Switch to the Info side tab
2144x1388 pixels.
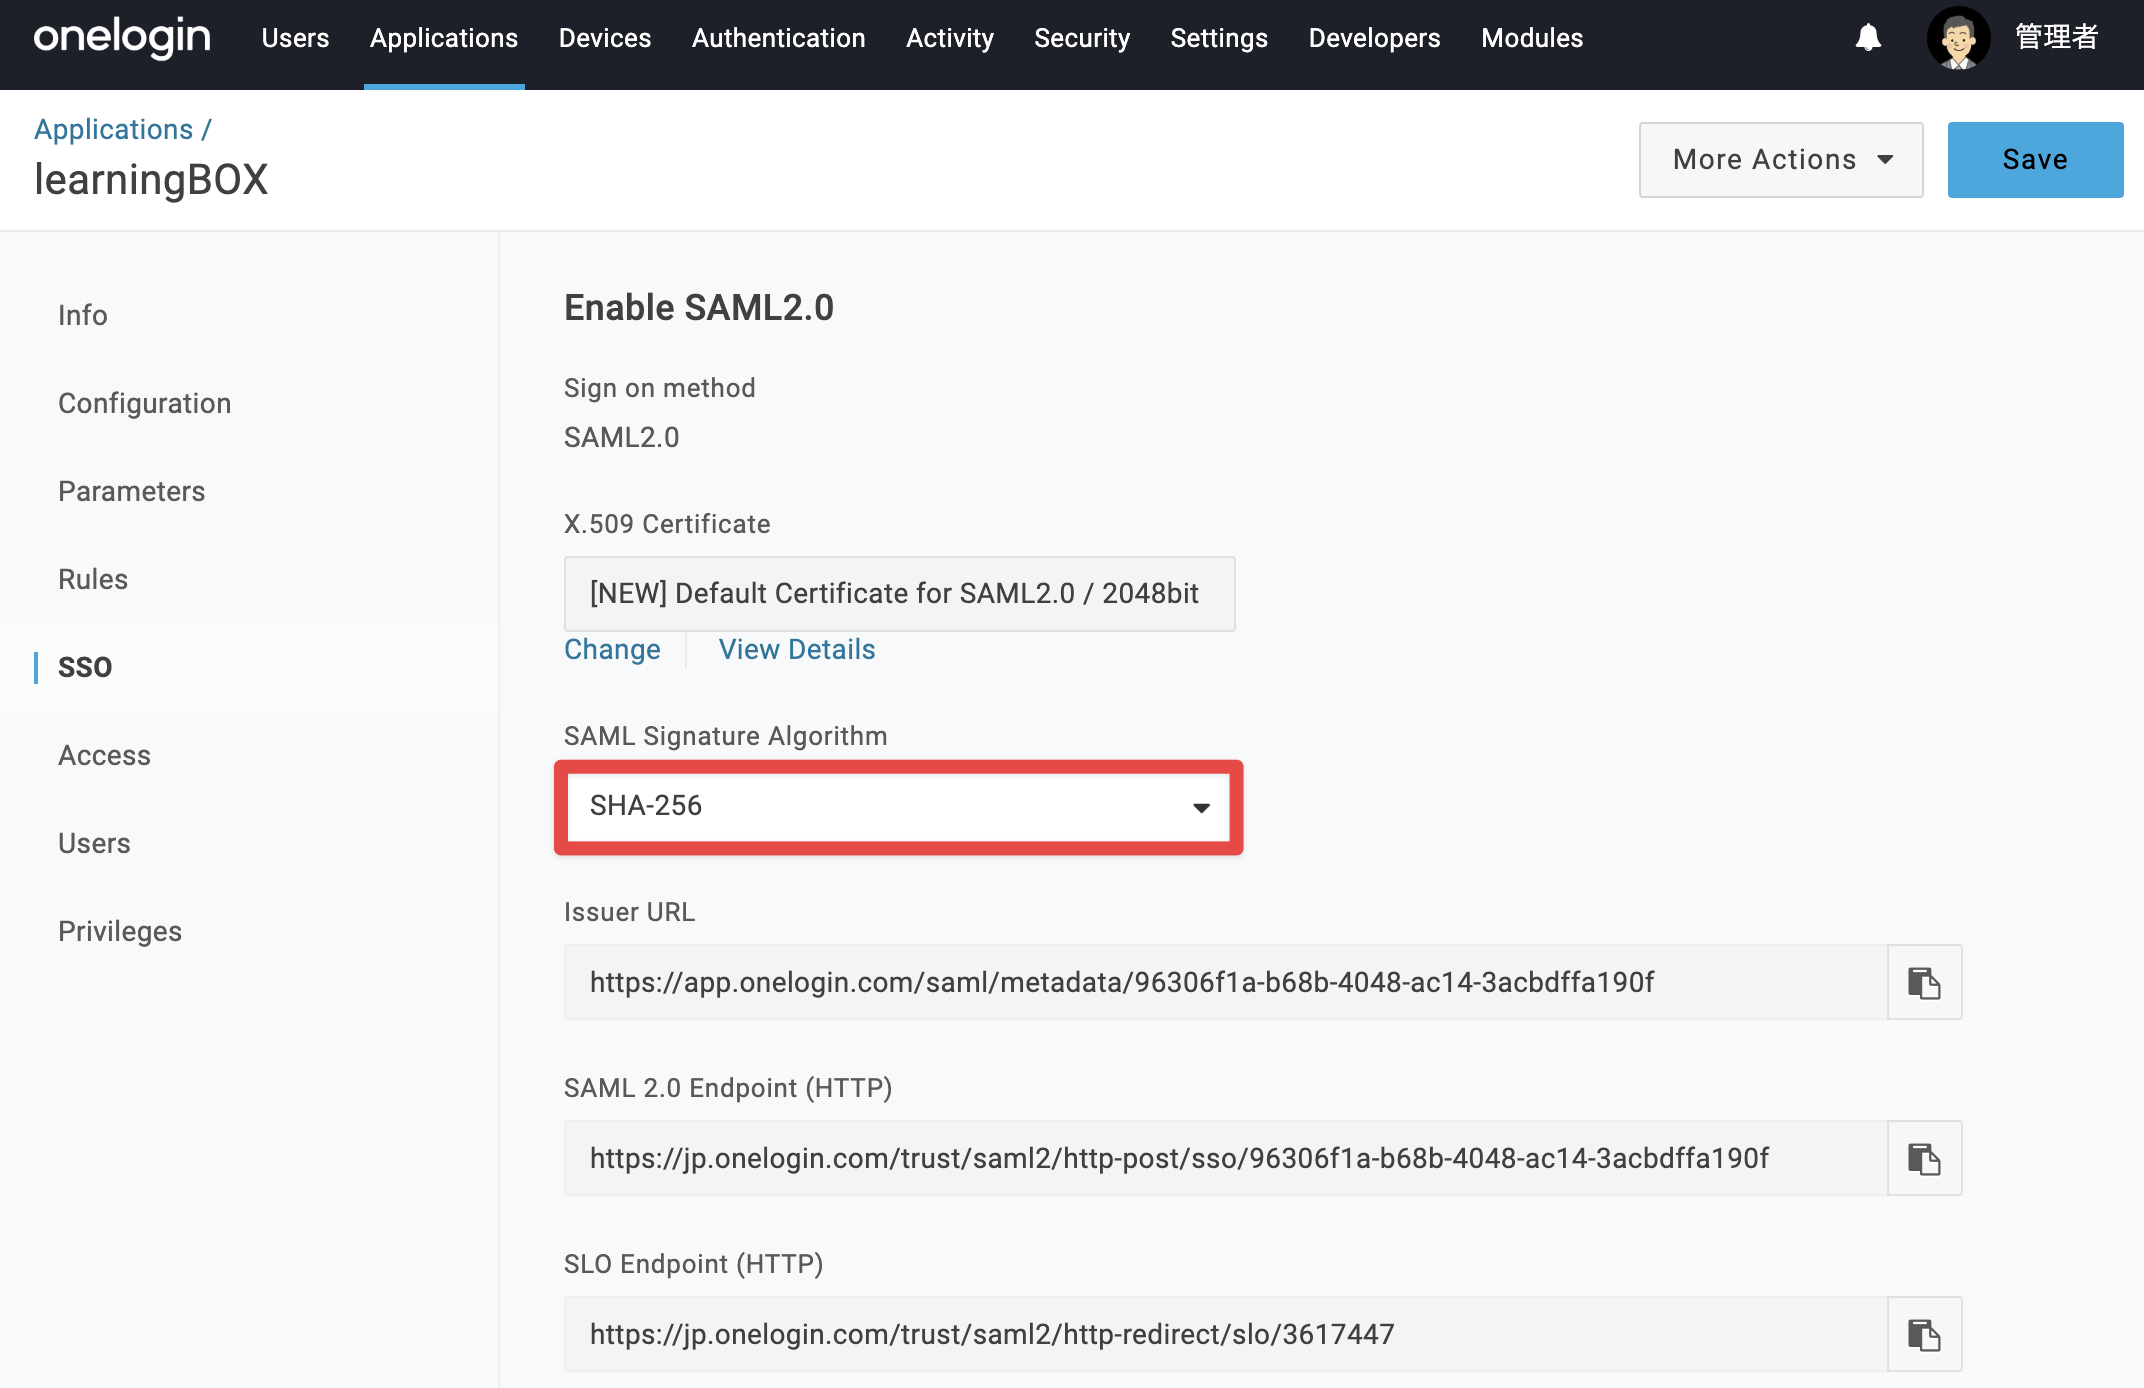pyautogui.click(x=83, y=315)
